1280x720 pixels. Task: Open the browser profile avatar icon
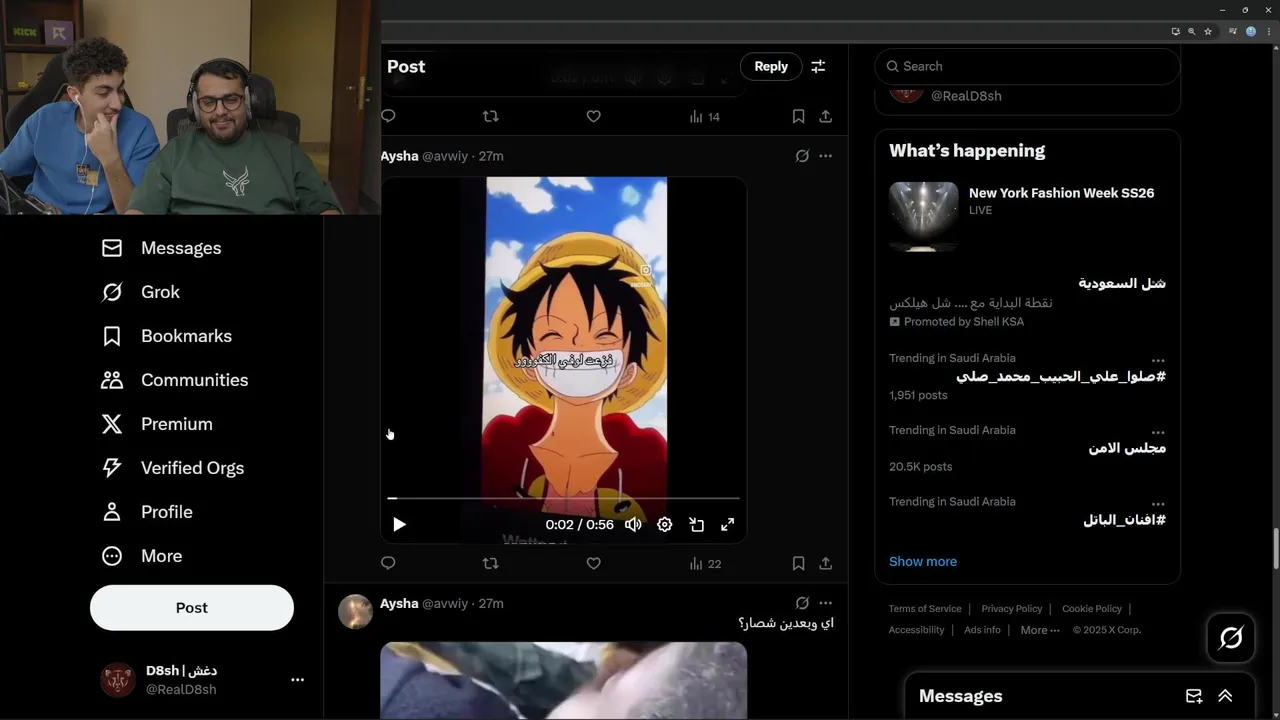(1251, 31)
